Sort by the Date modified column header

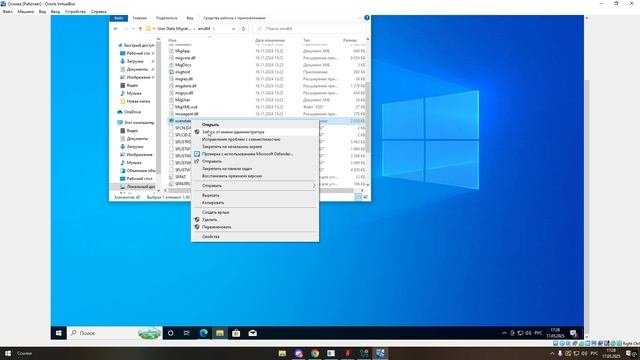[270, 40]
